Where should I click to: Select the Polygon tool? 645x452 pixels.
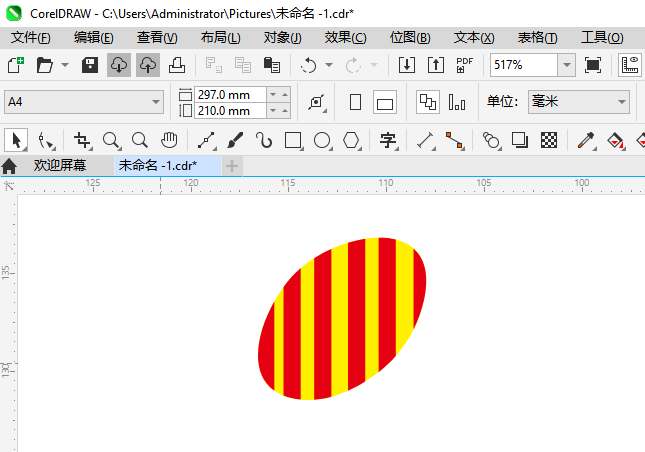[352, 141]
